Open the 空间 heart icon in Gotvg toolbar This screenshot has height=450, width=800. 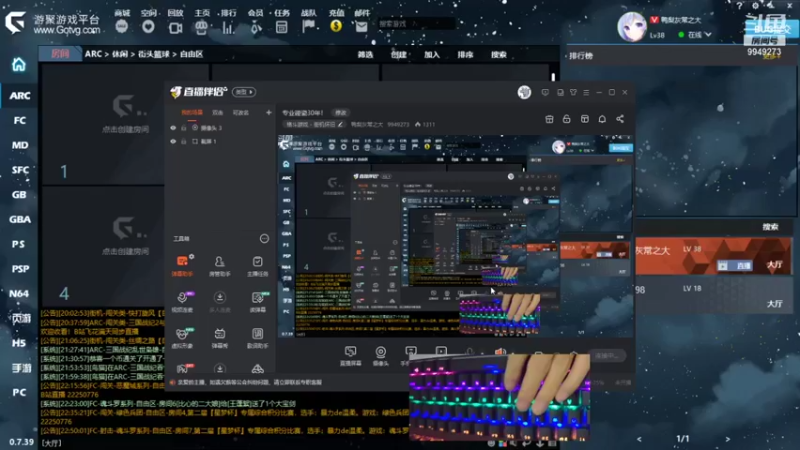[x=148, y=26]
